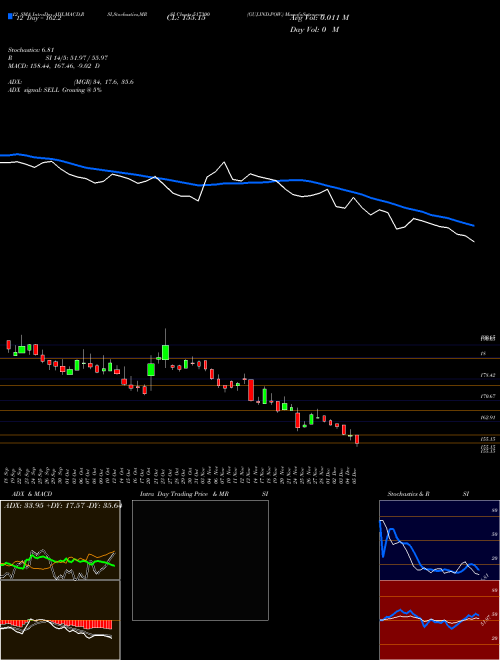The height and width of the screenshot is (660, 500).
Task: Click the Stochastics: 6.81 value
Action: pos(32,50)
